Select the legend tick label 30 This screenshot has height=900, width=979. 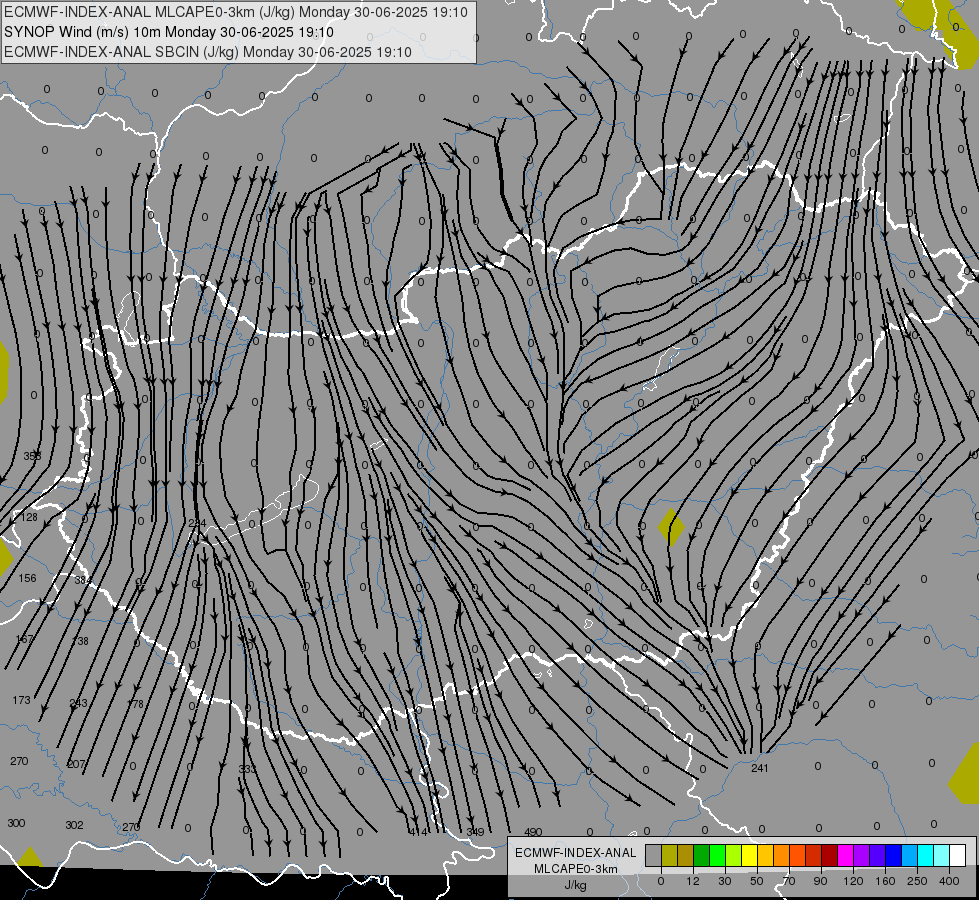(725, 881)
